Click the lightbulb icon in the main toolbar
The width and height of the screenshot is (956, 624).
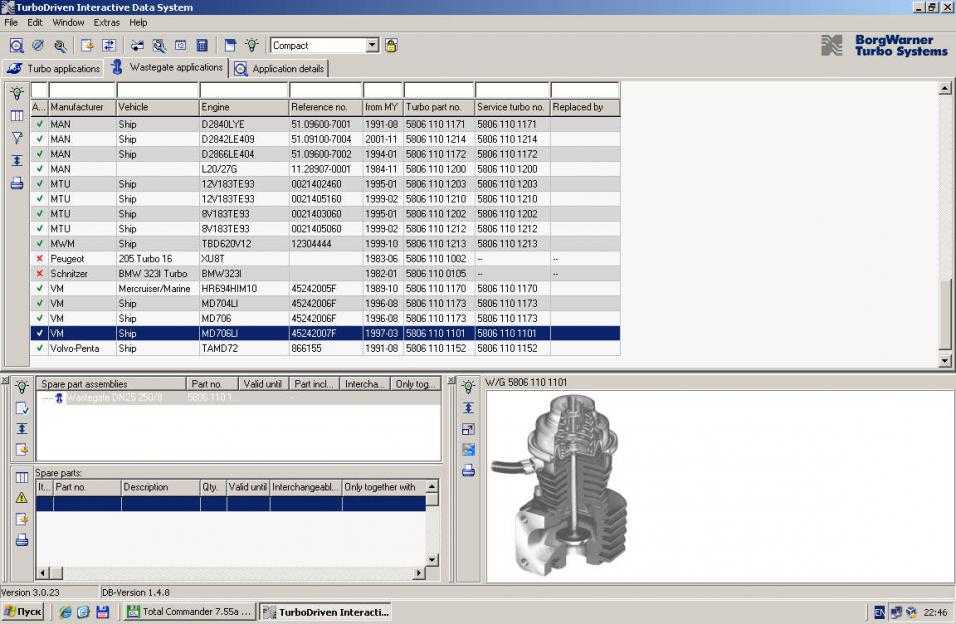click(x=252, y=45)
